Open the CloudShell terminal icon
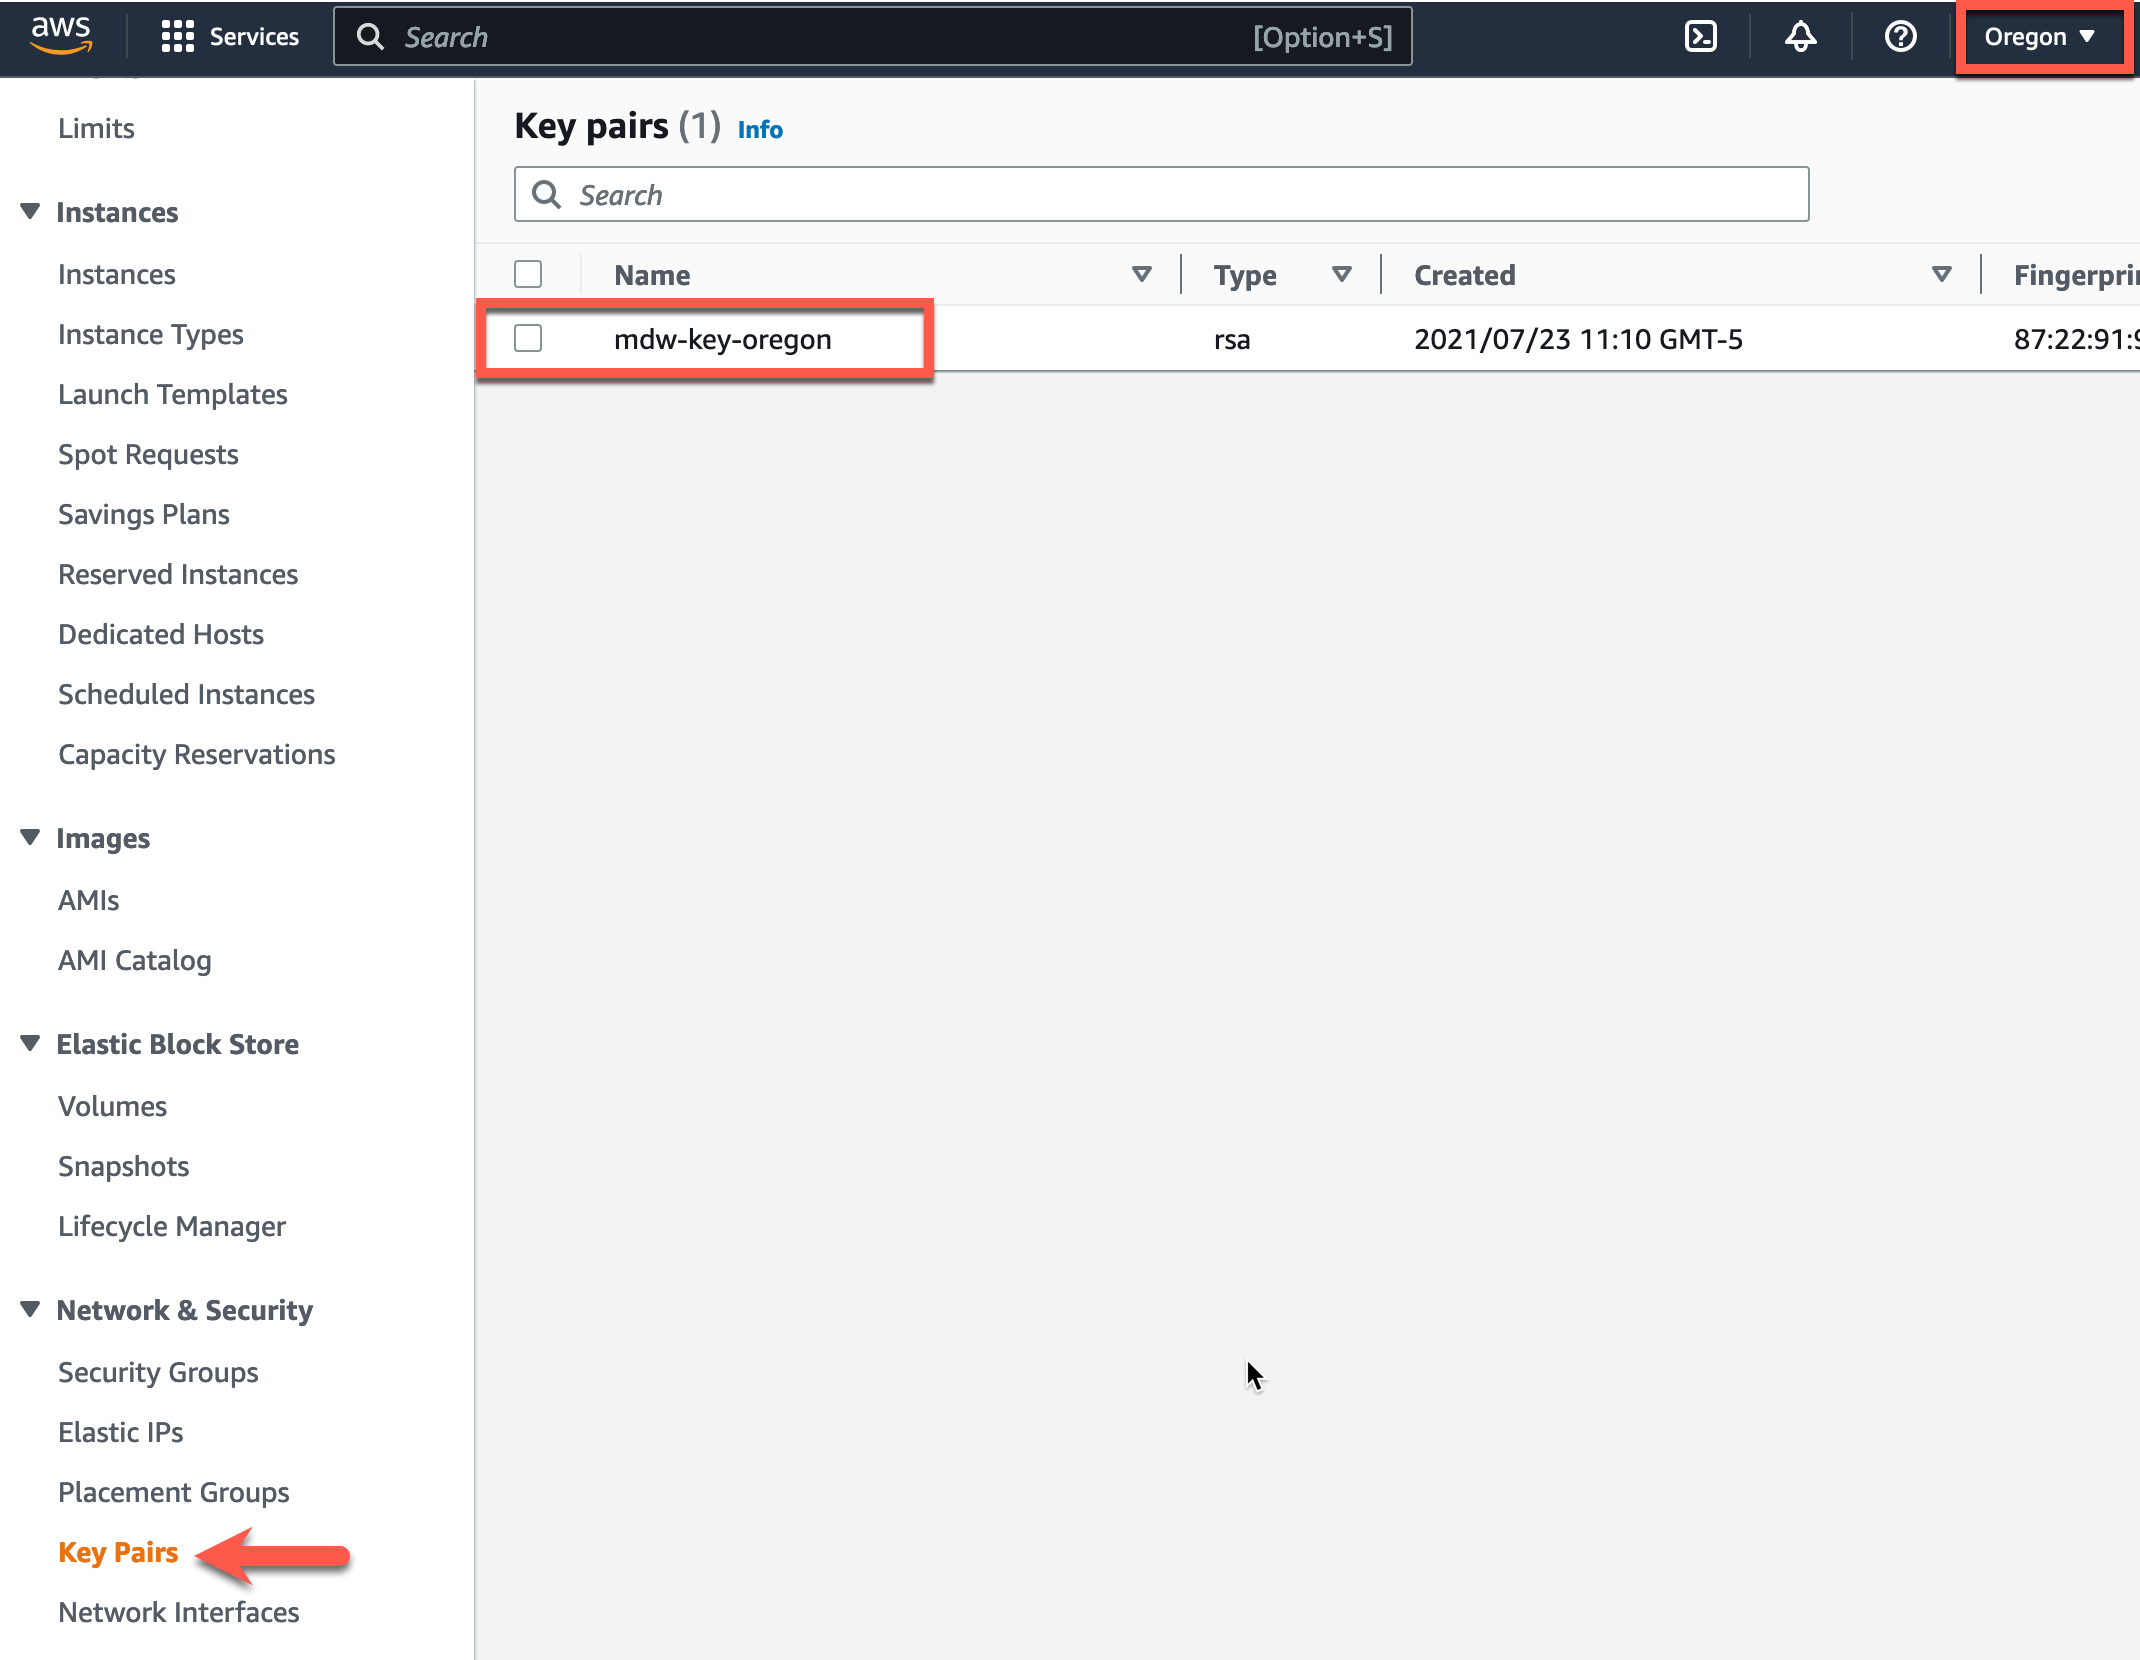Viewport: 2140px width, 1660px height. [x=1700, y=37]
